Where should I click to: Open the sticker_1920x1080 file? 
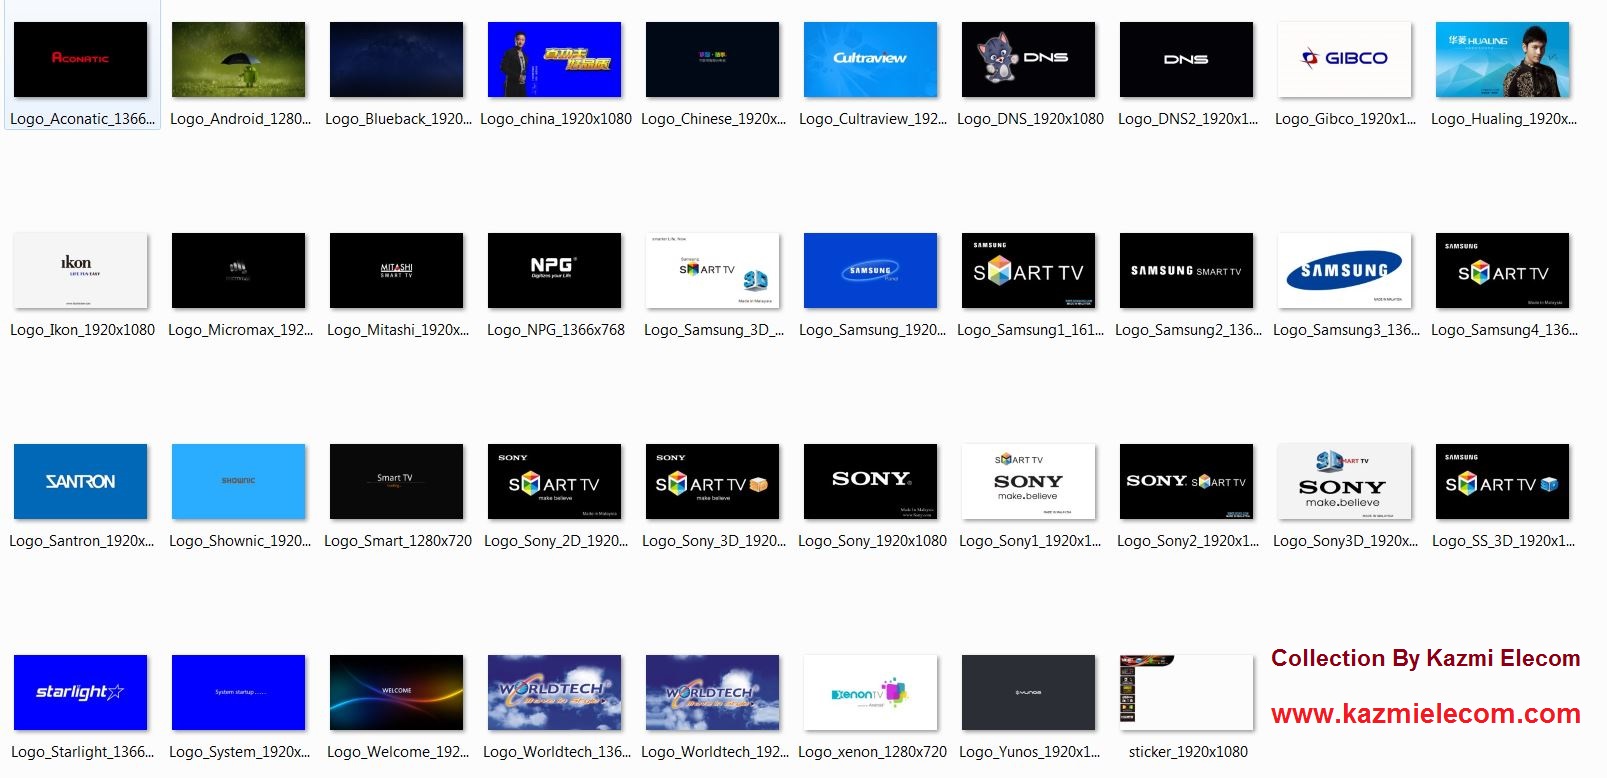[1186, 693]
